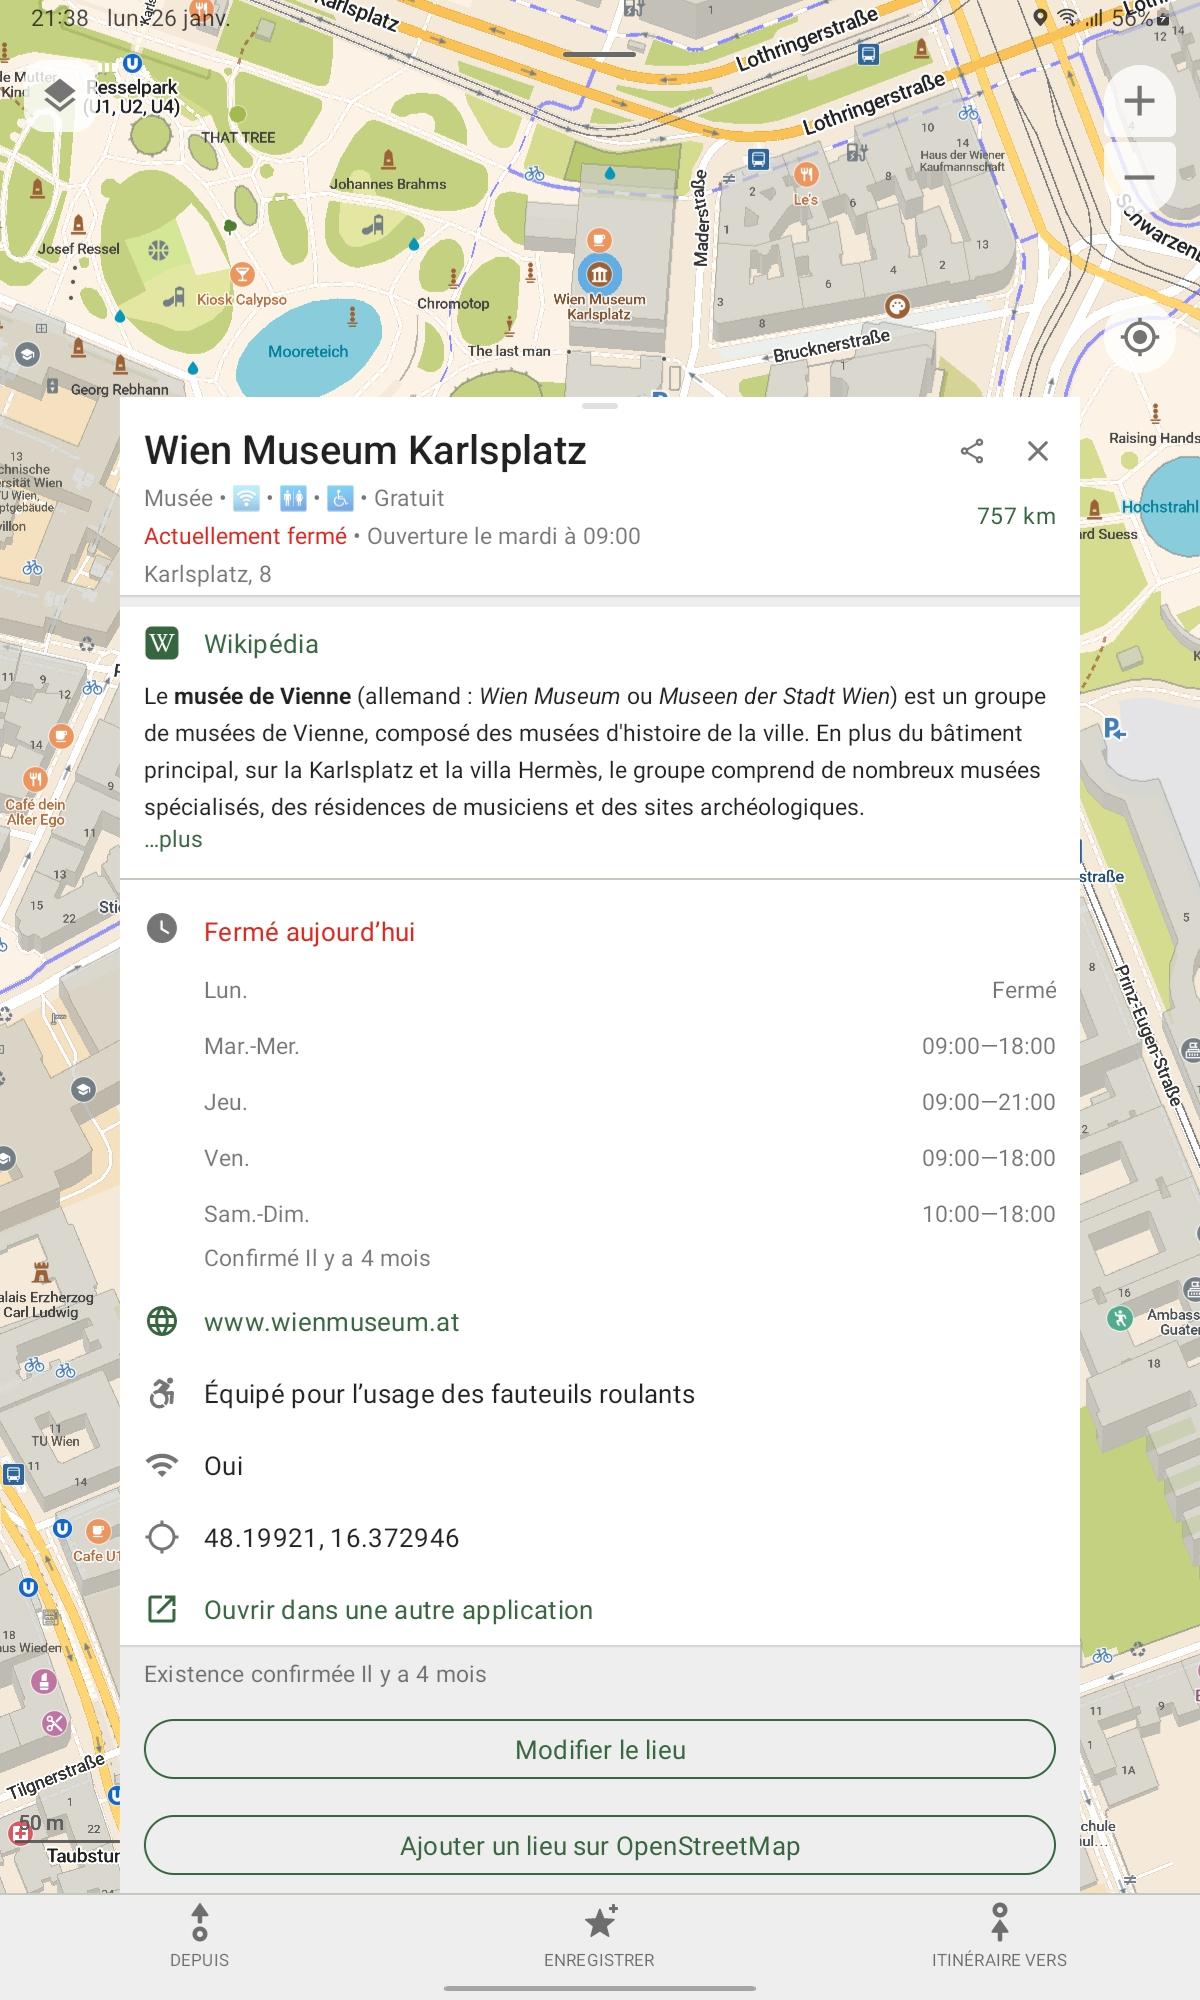Screen dimensions: 1200x2000
Task: Tap Modifier le lieu button
Action: pyautogui.click(x=600, y=1750)
